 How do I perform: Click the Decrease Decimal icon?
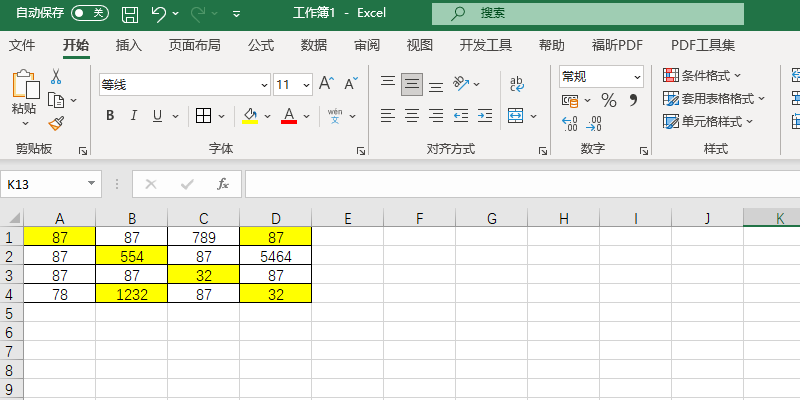(594, 124)
